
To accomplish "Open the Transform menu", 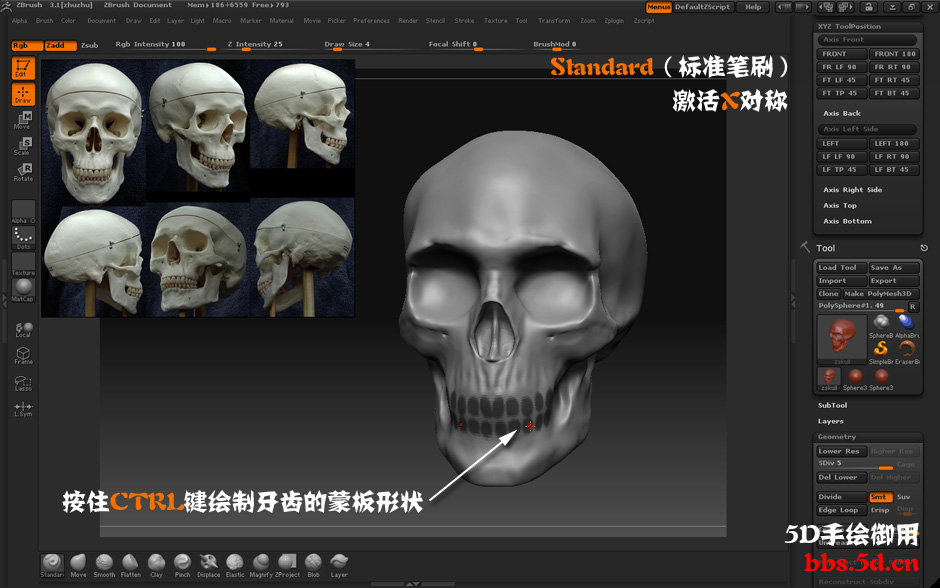I will (554, 20).
